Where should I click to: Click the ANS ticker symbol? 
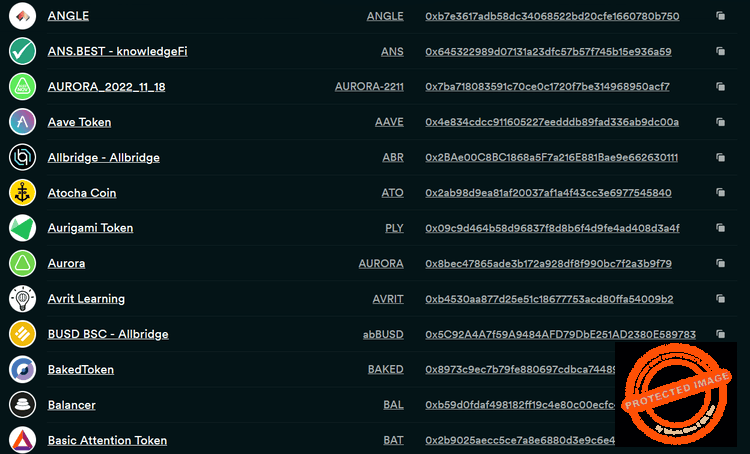tap(392, 51)
